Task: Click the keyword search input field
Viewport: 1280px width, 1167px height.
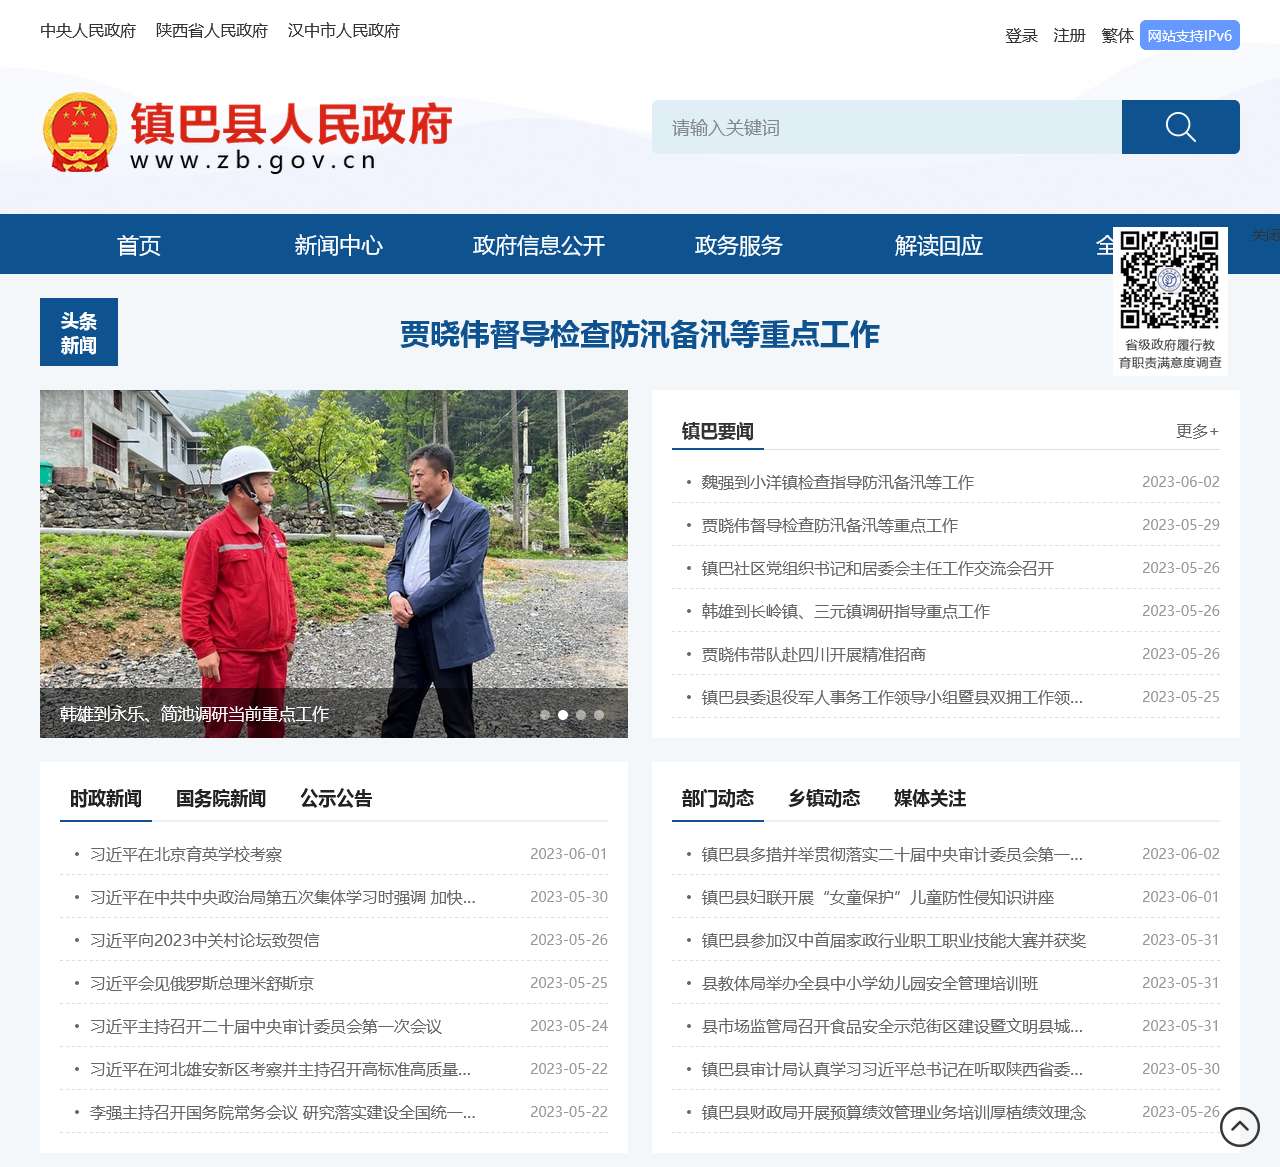Action: [x=886, y=127]
